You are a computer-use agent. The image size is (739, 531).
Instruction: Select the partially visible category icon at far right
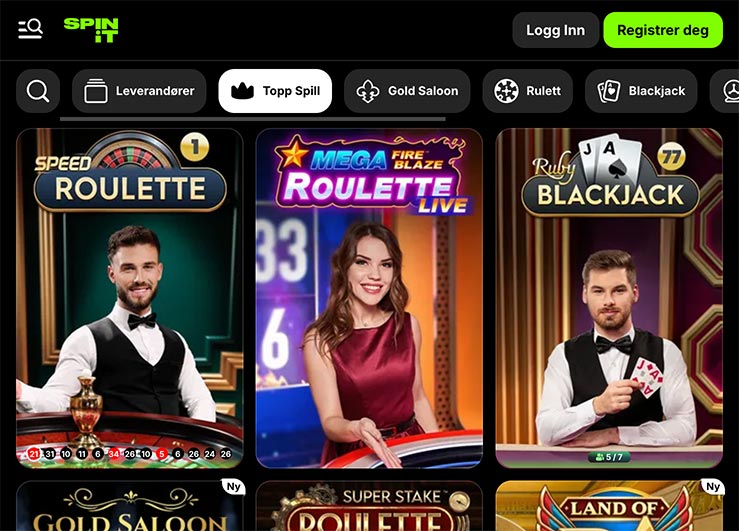pos(730,91)
